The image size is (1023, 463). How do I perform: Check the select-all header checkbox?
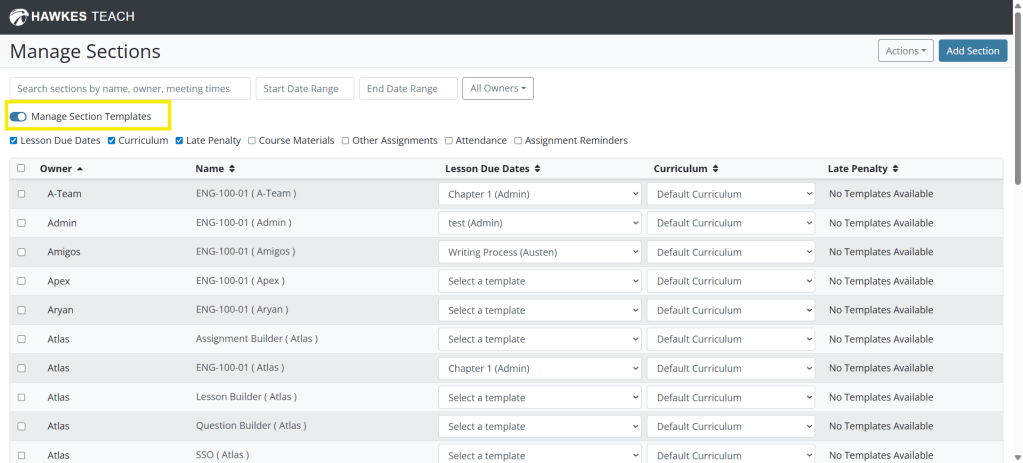click(22, 168)
